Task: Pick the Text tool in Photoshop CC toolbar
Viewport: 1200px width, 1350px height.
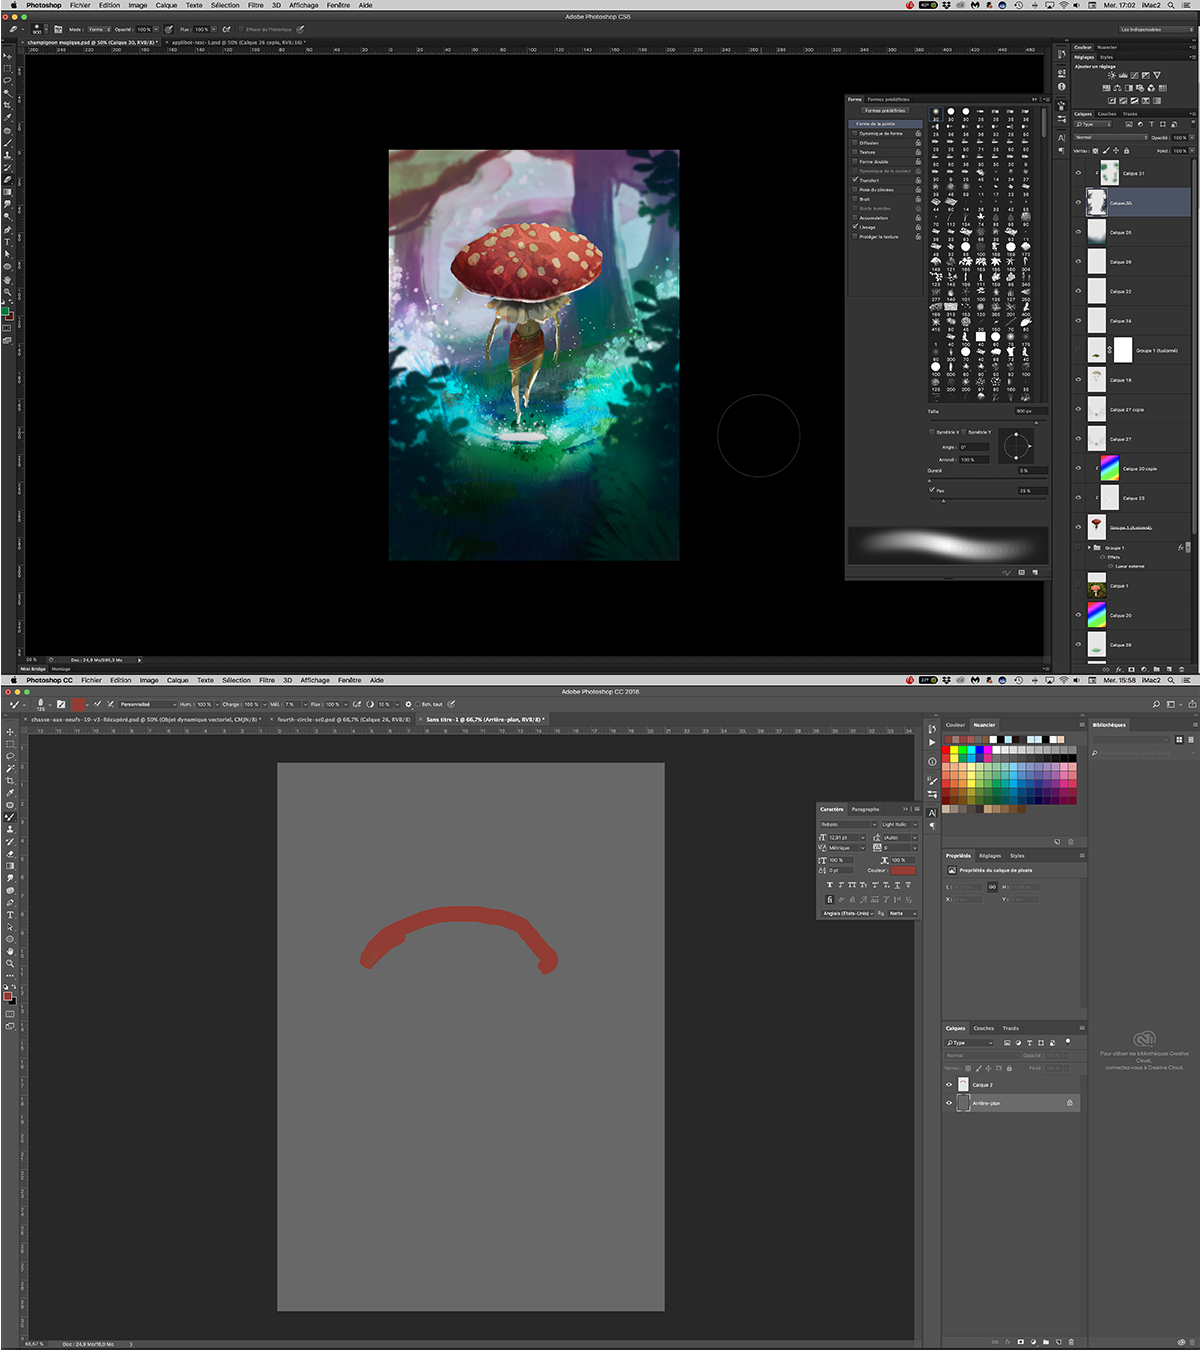Action: coord(10,915)
